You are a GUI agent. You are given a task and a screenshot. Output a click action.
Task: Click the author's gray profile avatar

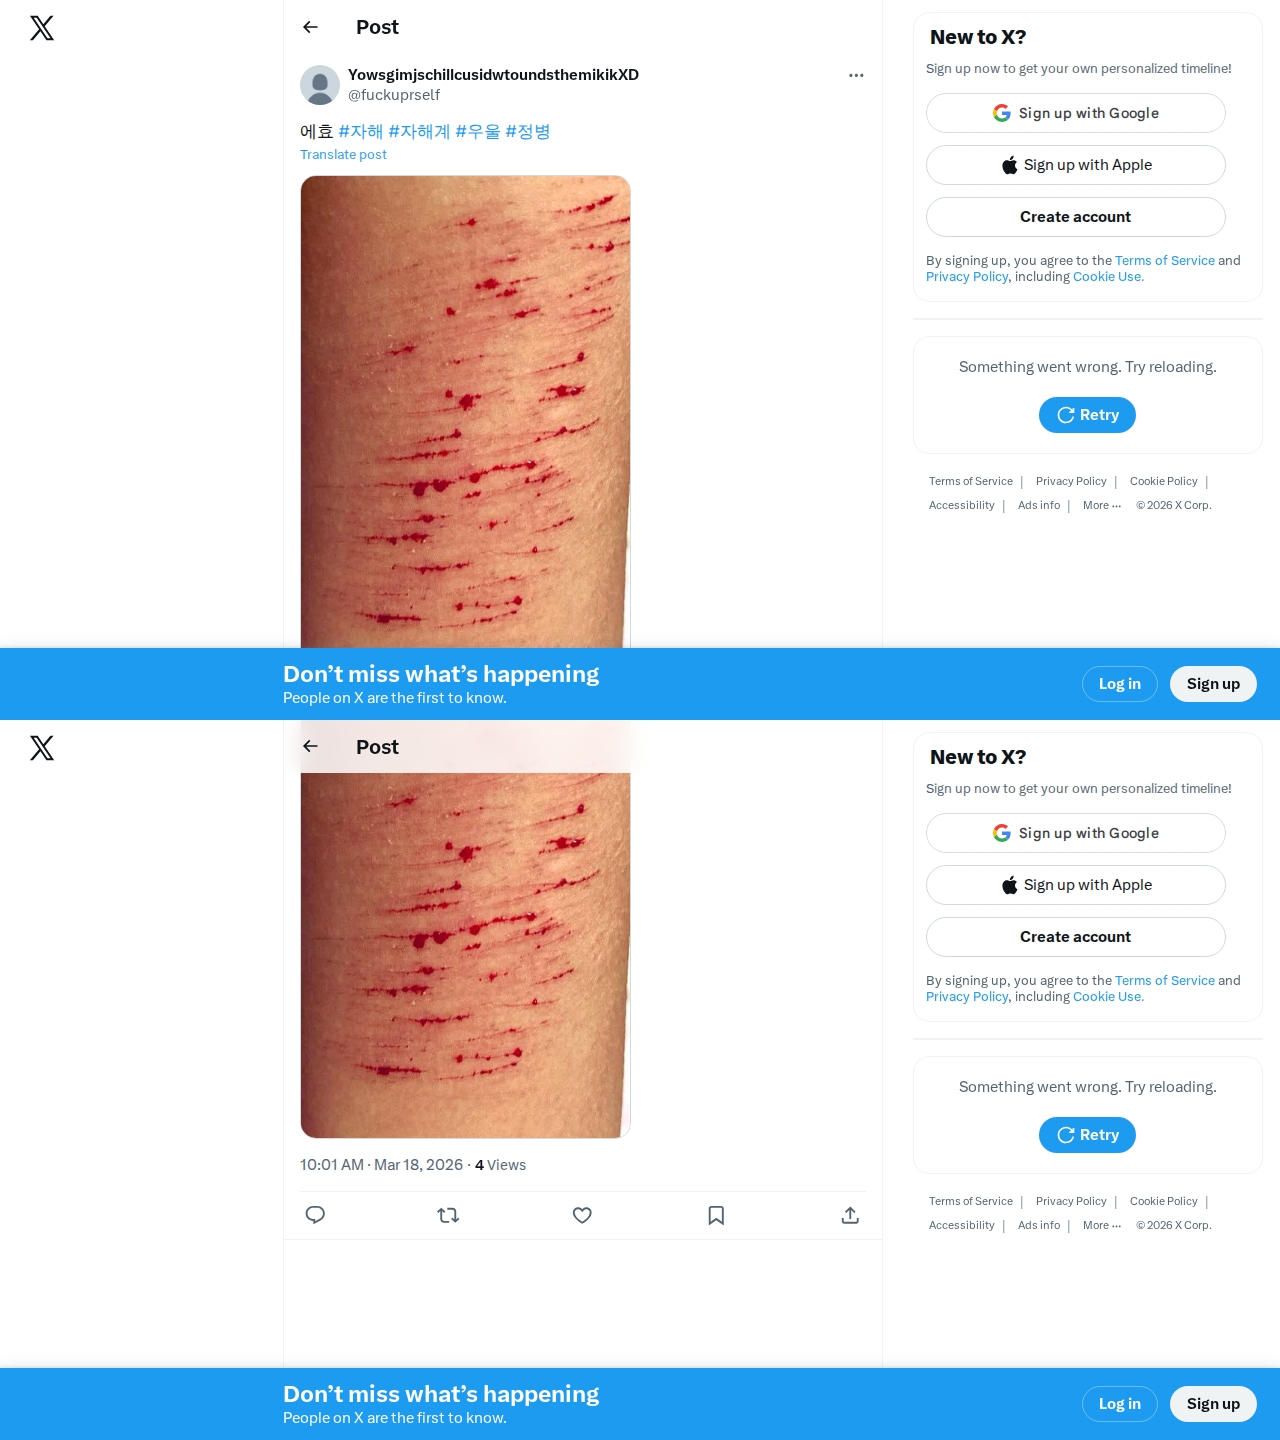point(320,85)
